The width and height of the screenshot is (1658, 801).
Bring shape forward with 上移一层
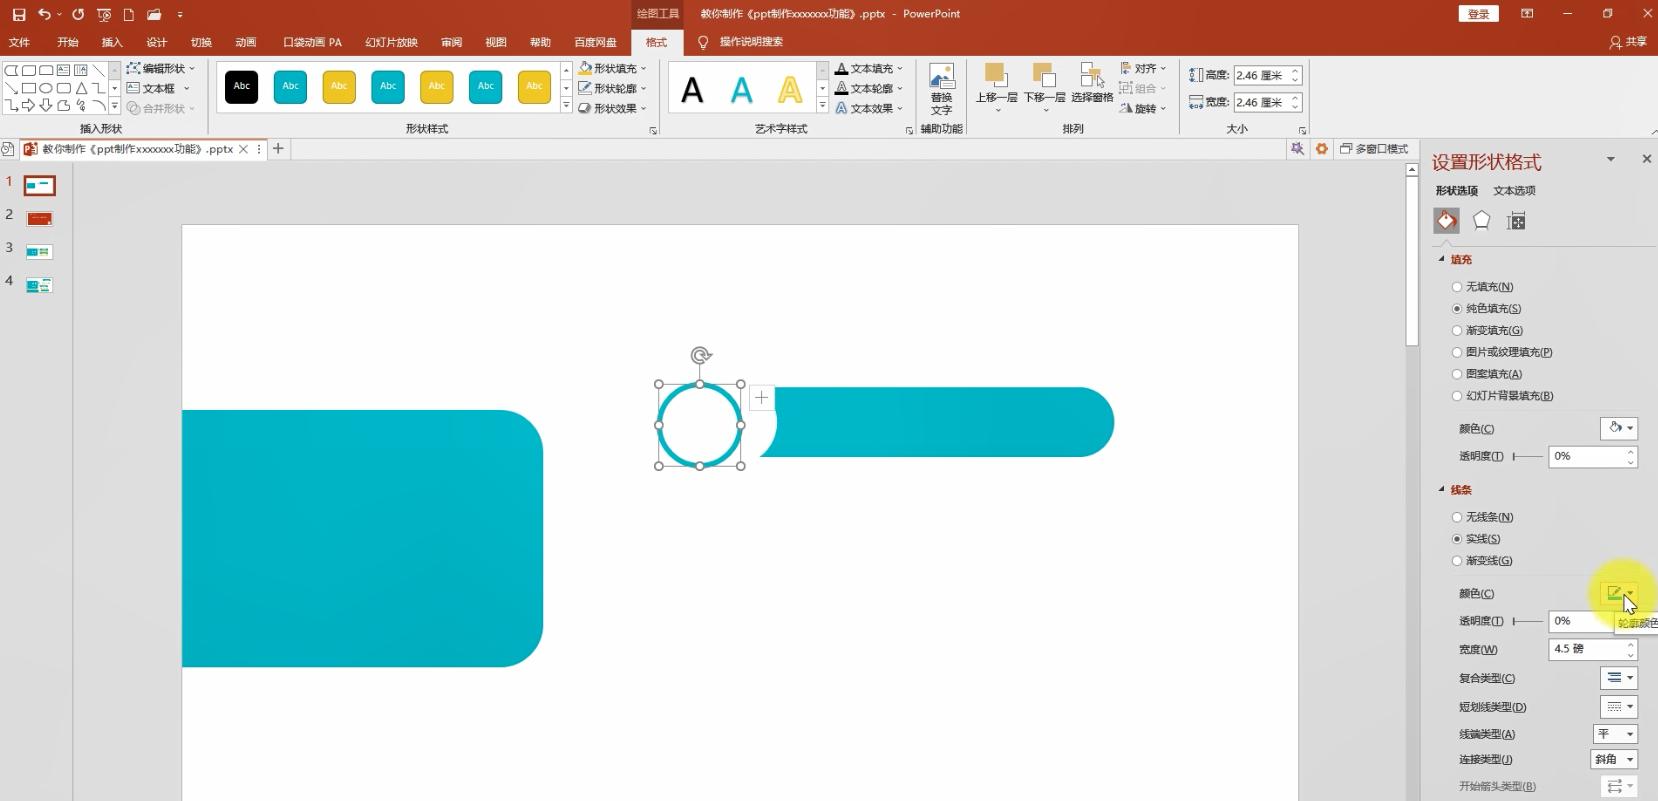tap(996, 88)
